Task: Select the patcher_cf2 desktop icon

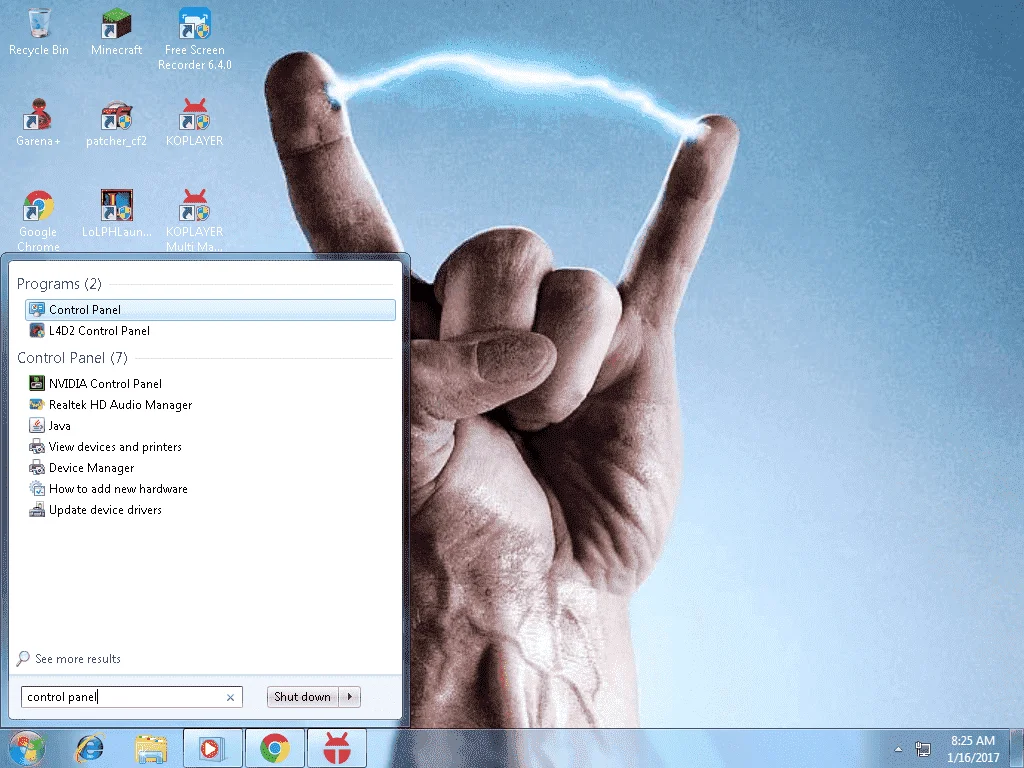Action: pos(116,123)
